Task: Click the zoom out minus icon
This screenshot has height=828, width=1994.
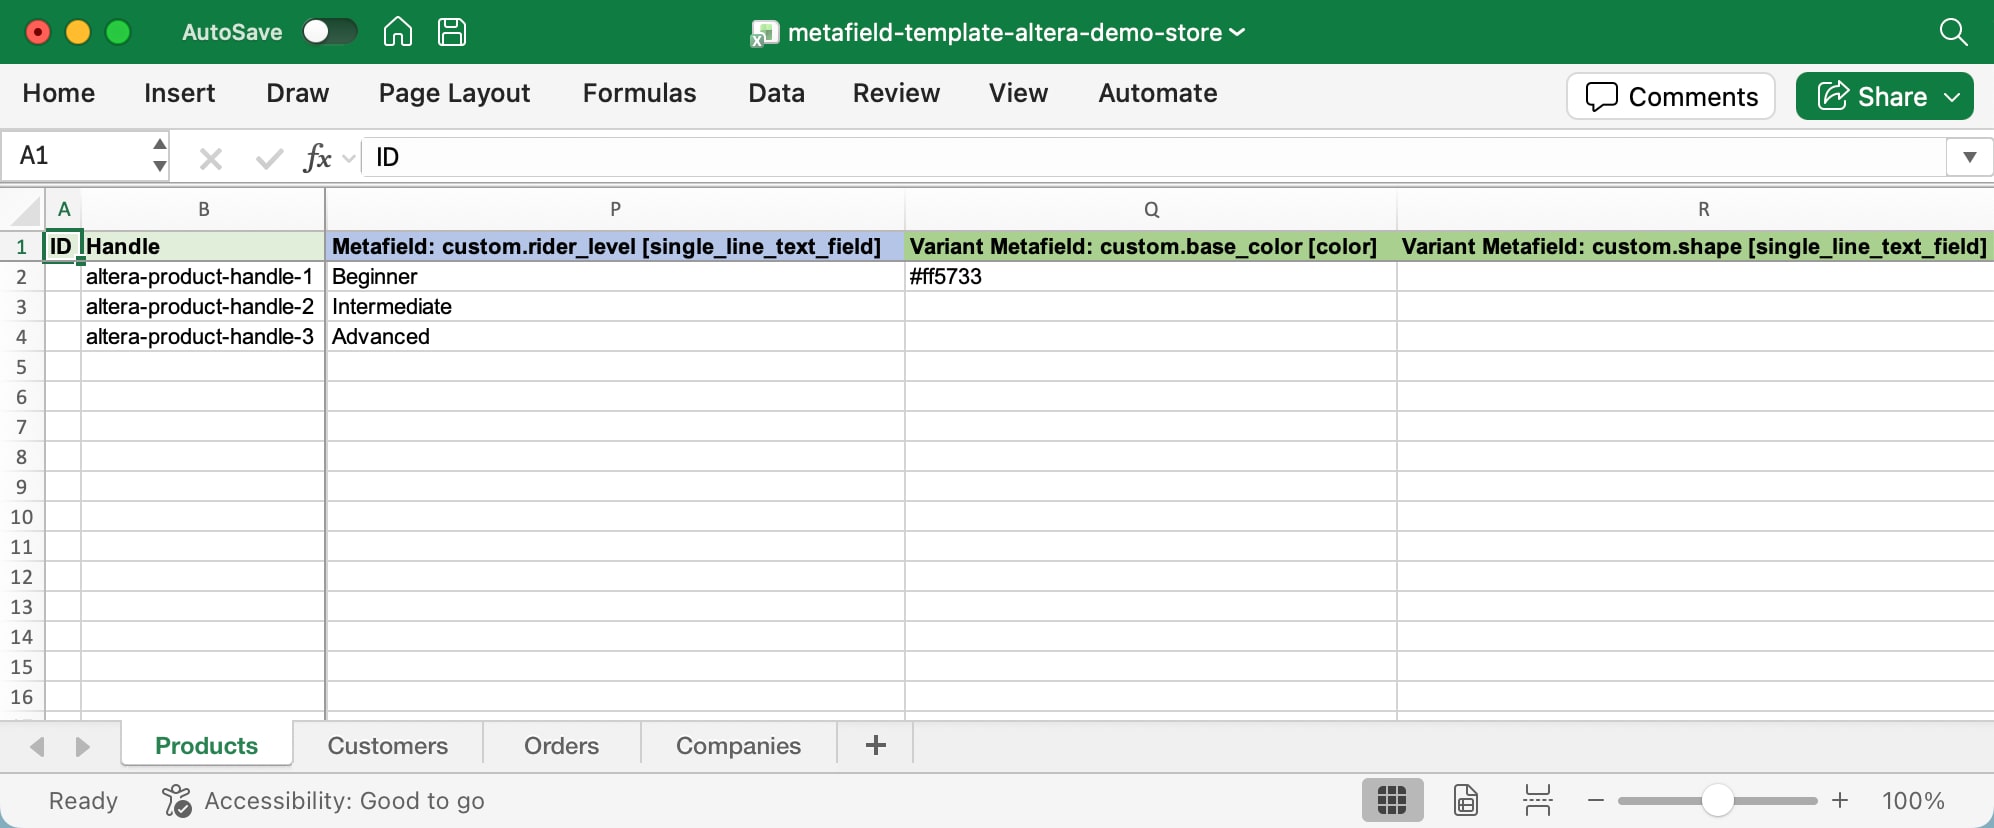Action: pos(1596,800)
